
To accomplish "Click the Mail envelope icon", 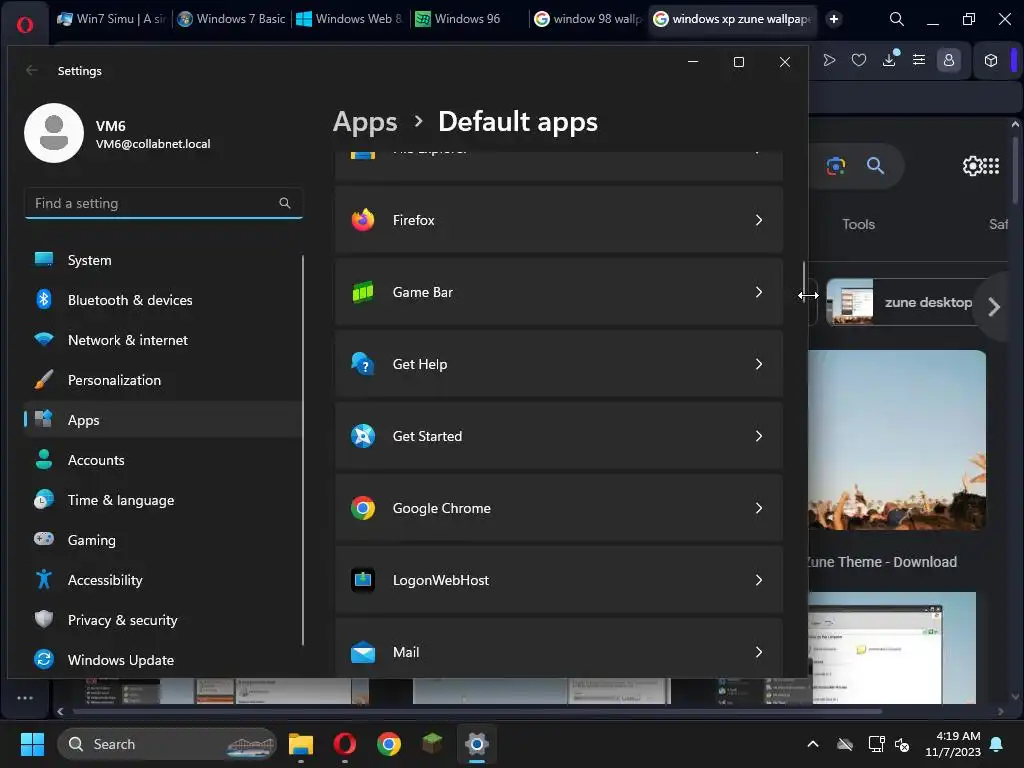I will (x=362, y=652).
